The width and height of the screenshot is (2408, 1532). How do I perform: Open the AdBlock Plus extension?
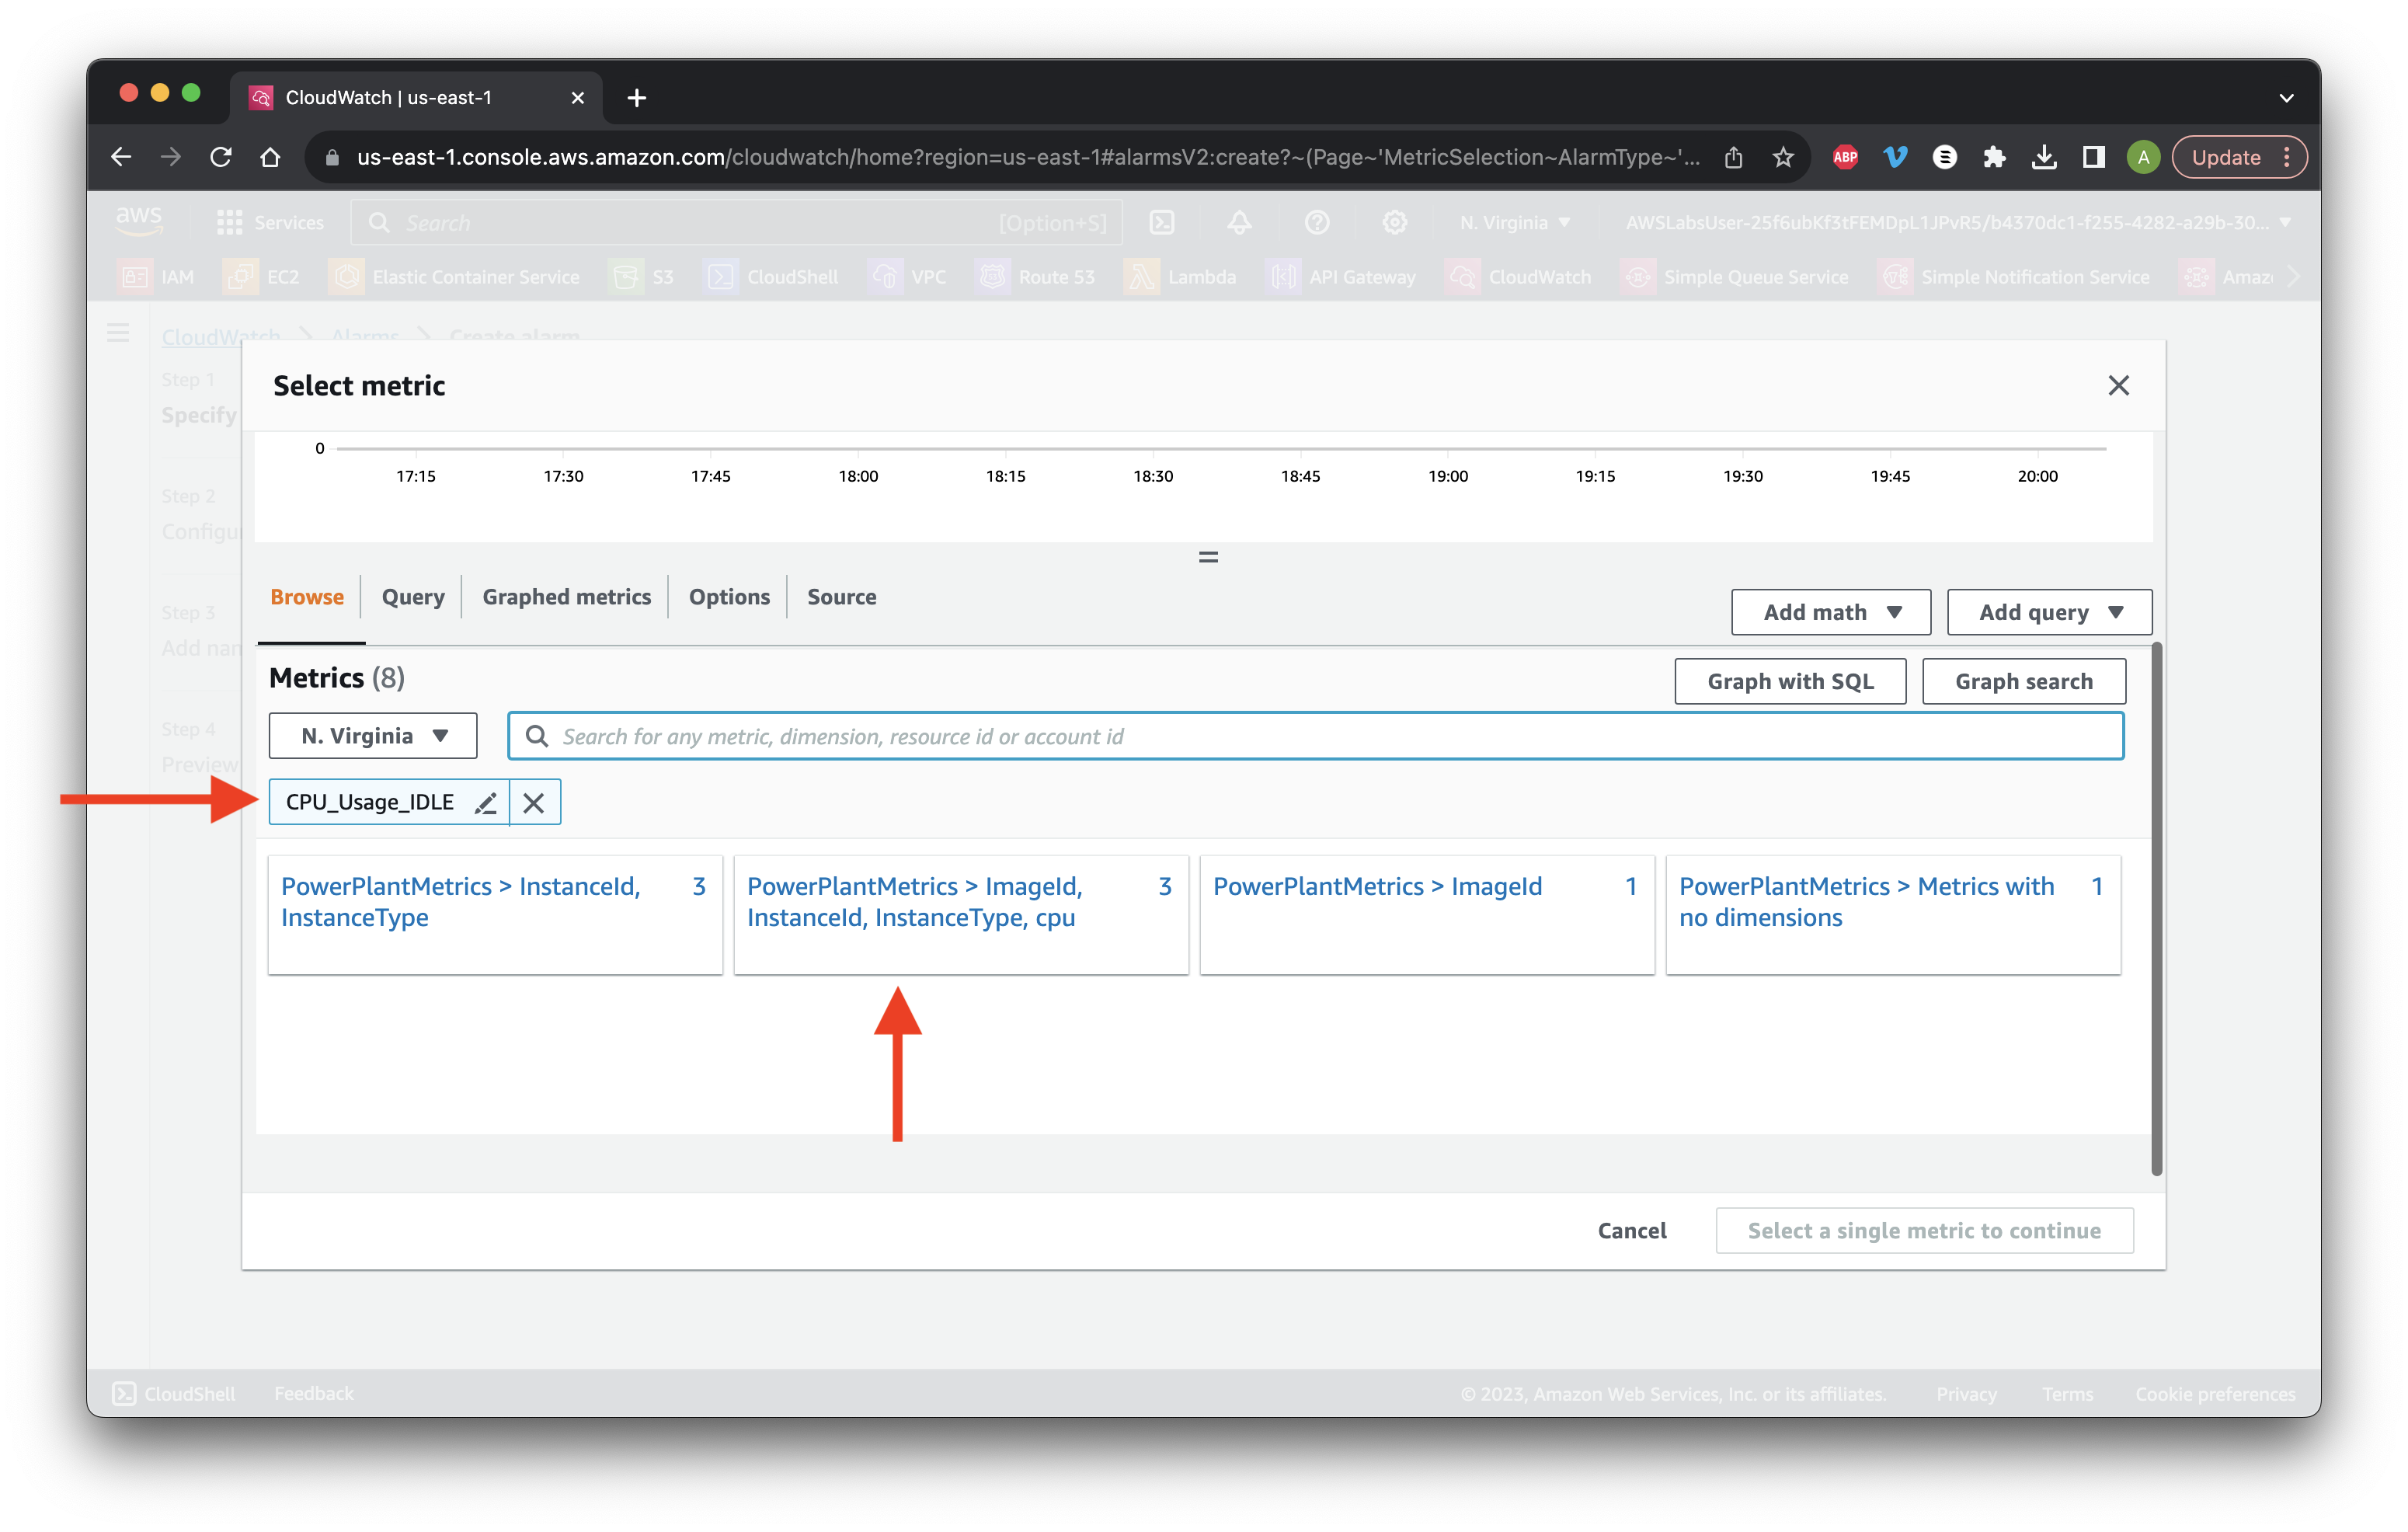(1845, 157)
